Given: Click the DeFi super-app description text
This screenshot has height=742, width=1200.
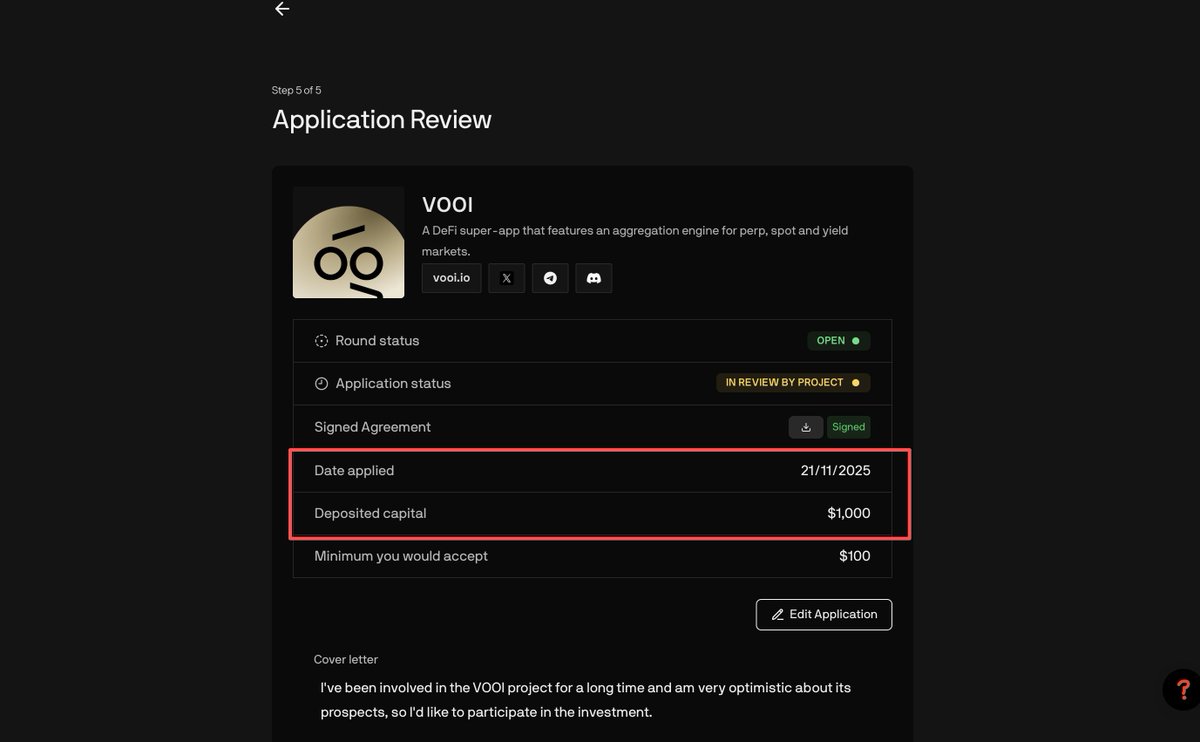Looking at the screenshot, I should coord(635,241).
